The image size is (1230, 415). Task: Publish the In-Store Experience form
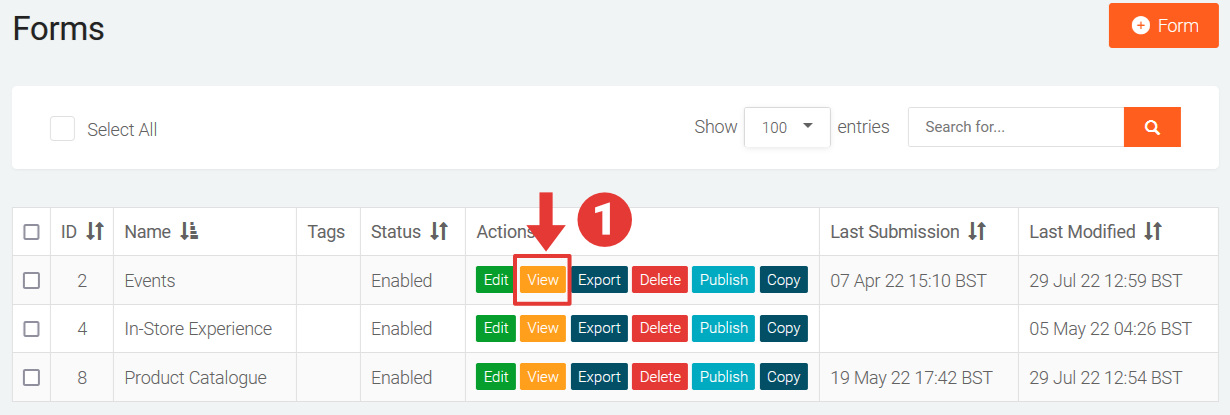724,328
